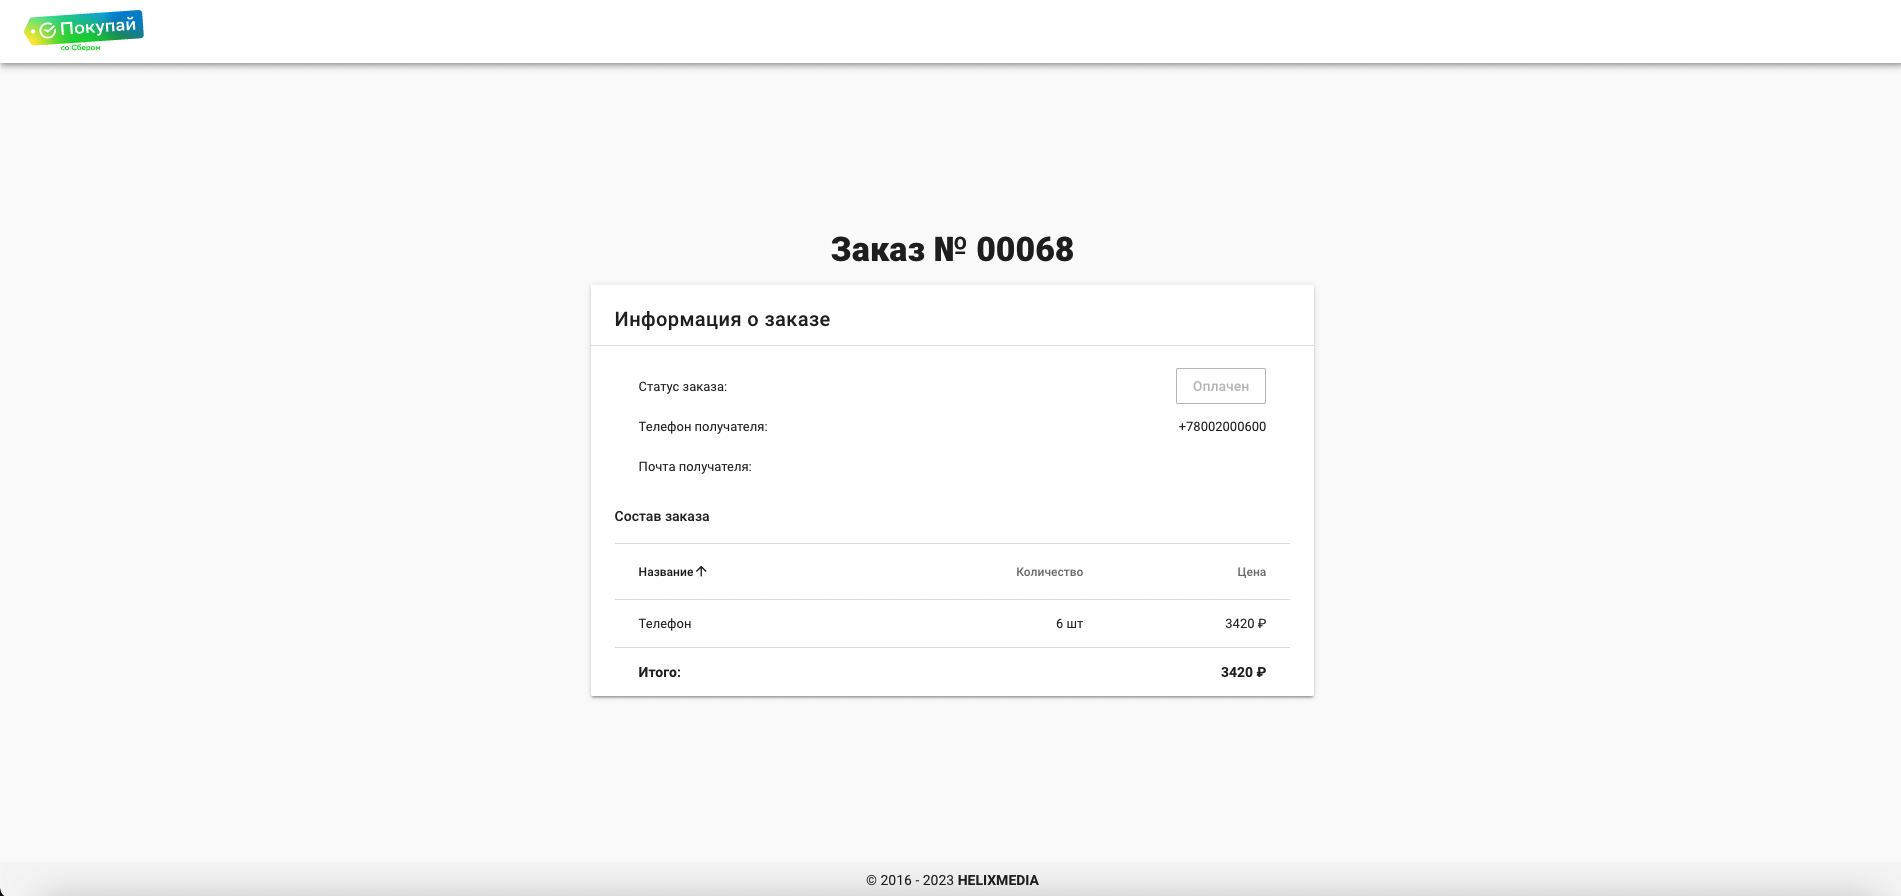Click the Почта получателя label

click(695, 466)
